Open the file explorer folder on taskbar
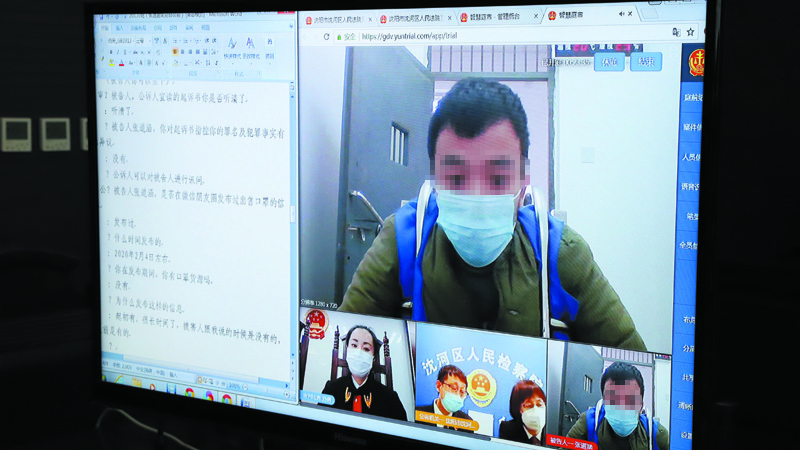 pos(137,382)
